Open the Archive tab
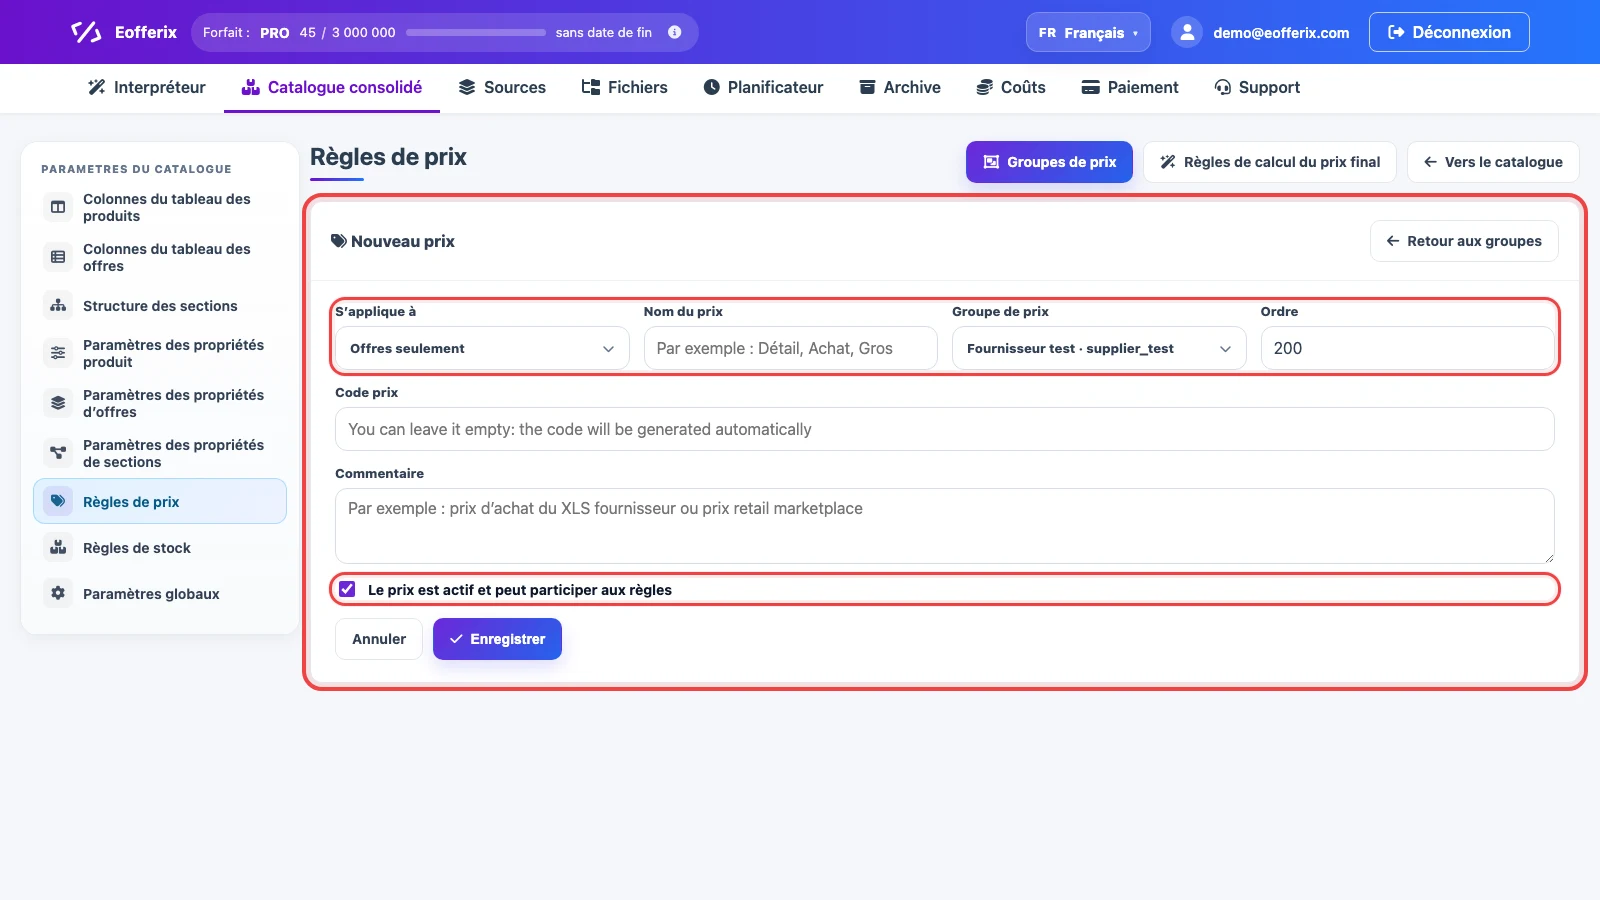Screen dimensions: 1600x900 (x=900, y=87)
